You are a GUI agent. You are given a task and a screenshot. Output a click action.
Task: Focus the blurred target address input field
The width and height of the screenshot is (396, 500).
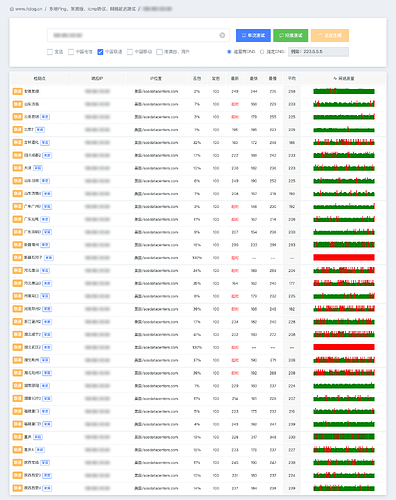(x=138, y=35)
